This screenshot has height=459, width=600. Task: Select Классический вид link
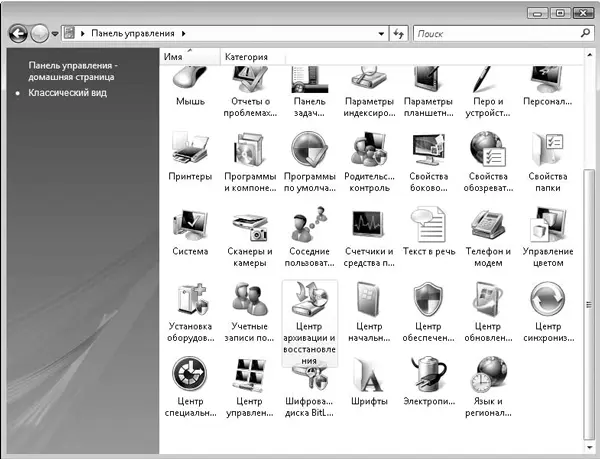68,93
